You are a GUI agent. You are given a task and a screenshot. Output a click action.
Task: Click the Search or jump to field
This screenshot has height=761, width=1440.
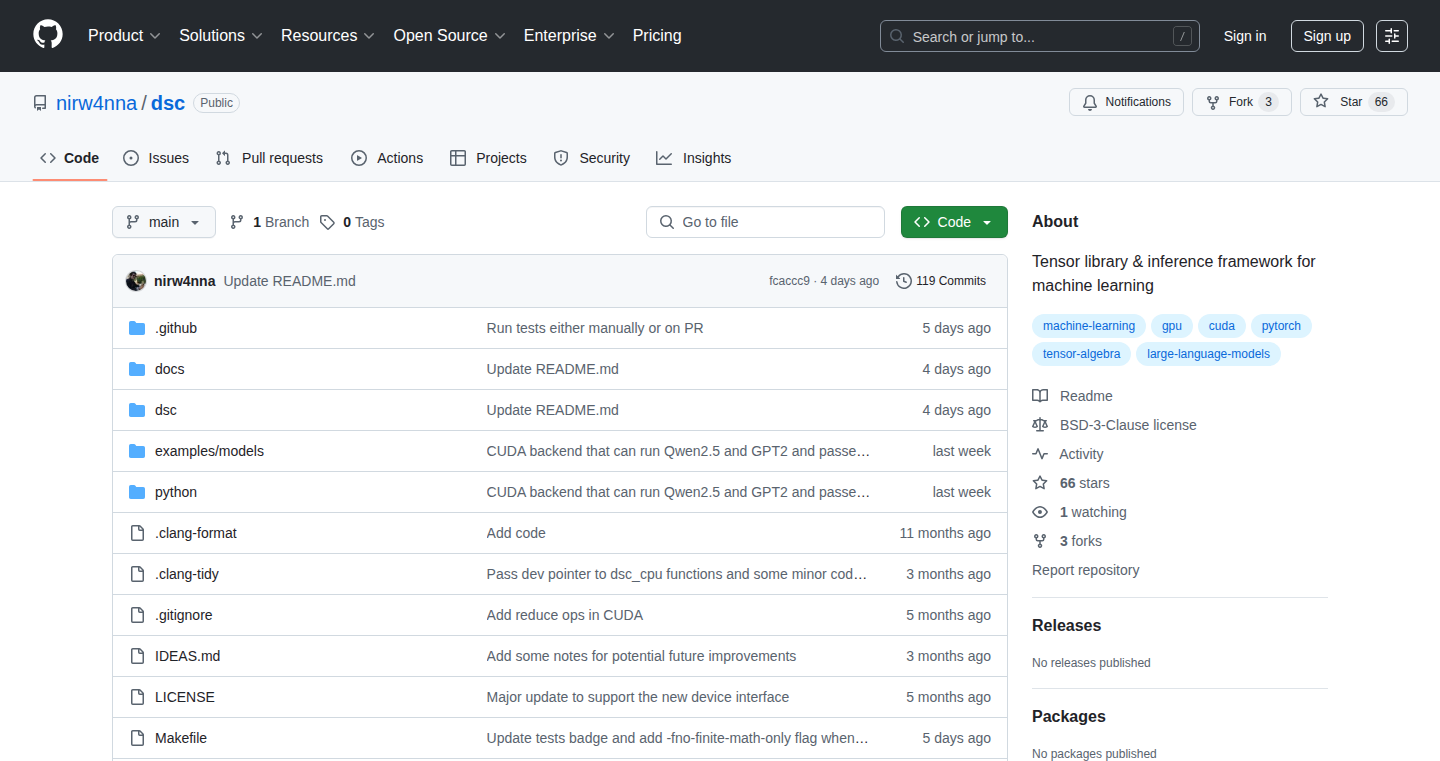pos(1040,36)
